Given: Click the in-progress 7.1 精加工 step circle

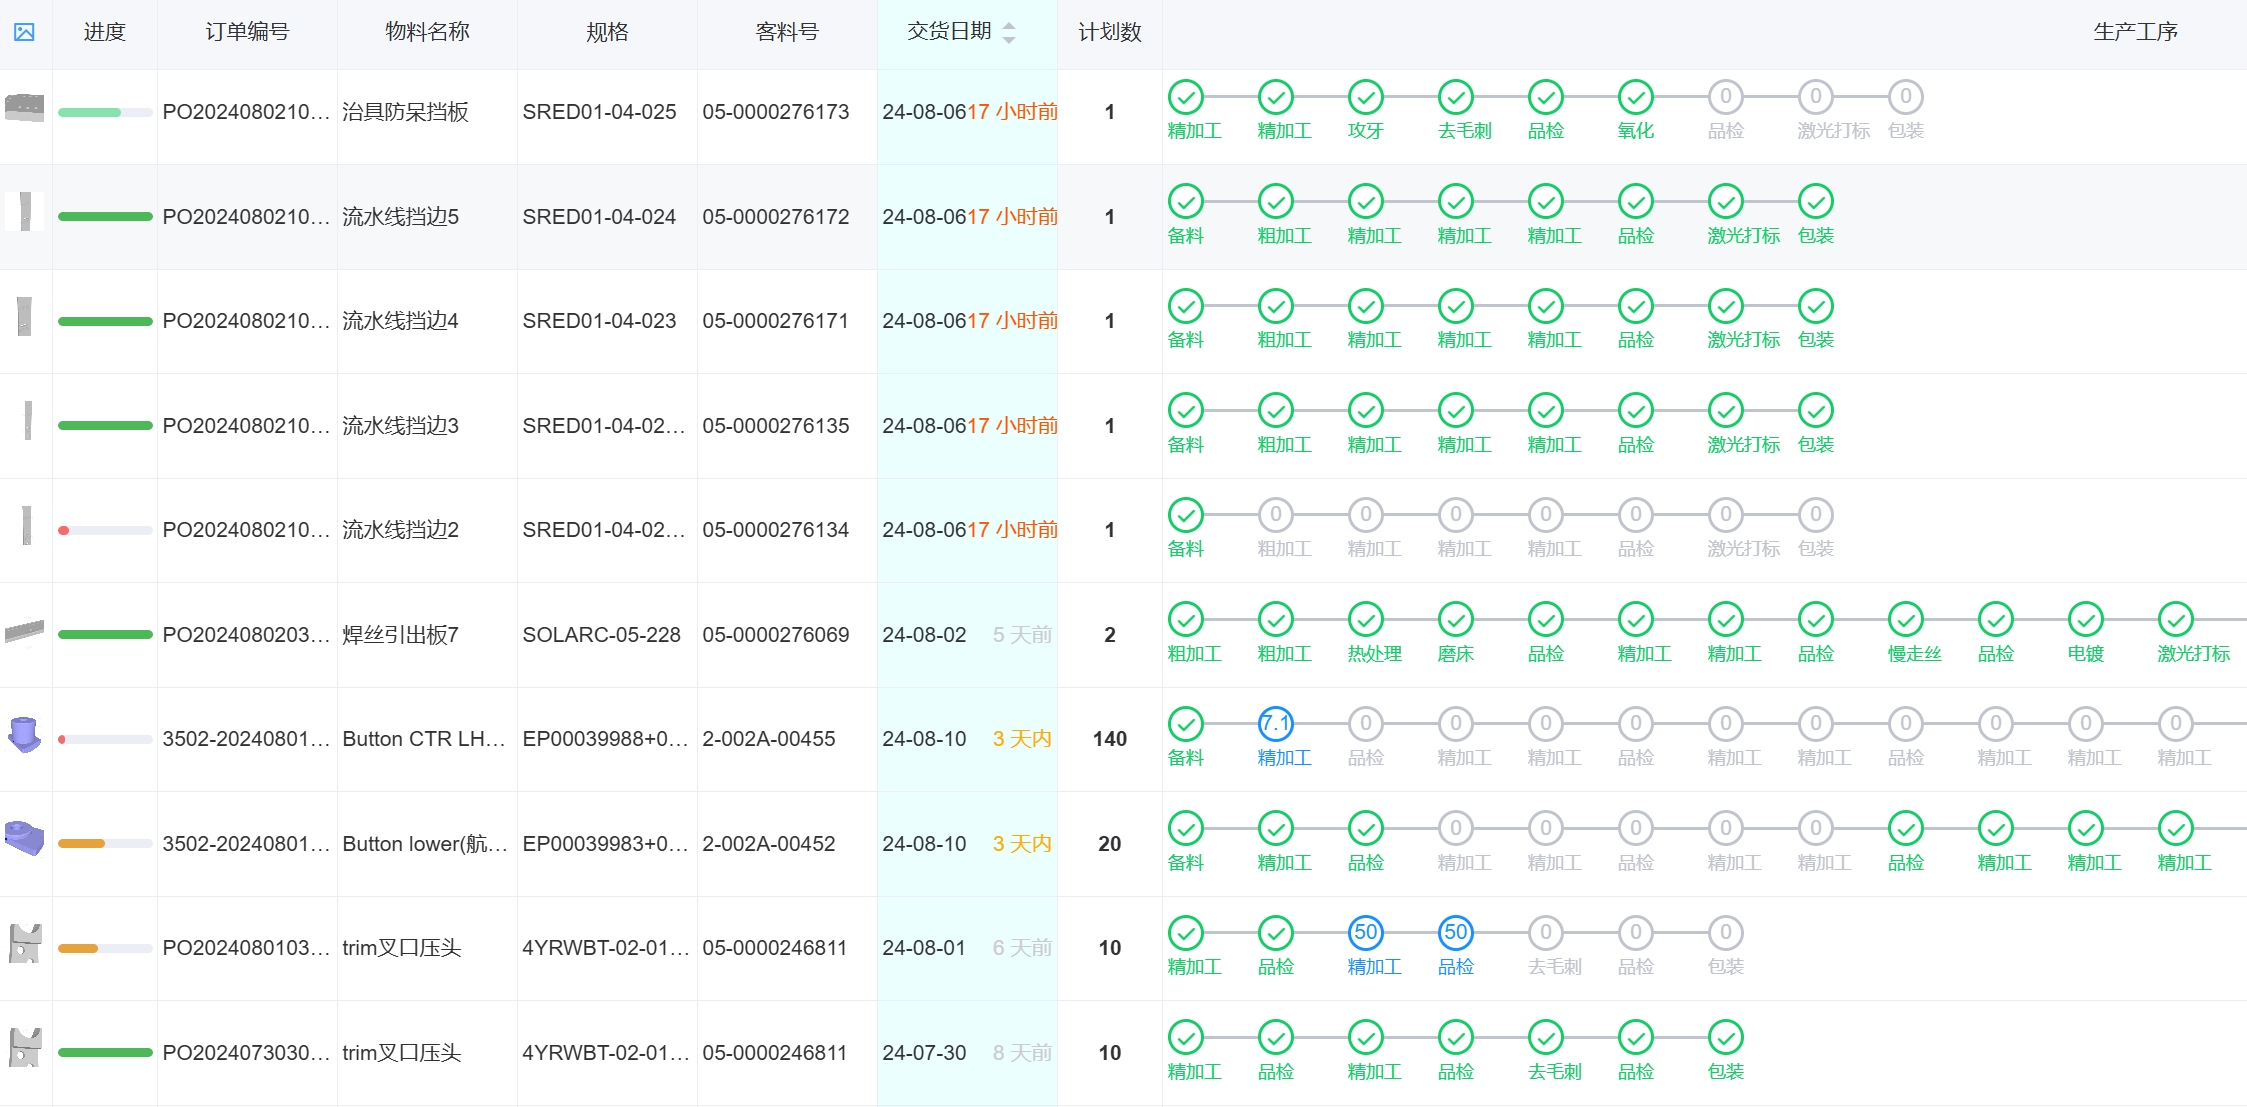Looking at the screenshot, I should click(1275, 723).
